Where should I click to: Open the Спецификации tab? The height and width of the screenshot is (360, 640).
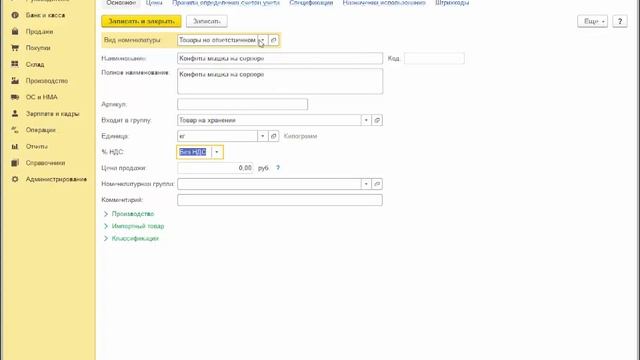click(x=311, y=3)
